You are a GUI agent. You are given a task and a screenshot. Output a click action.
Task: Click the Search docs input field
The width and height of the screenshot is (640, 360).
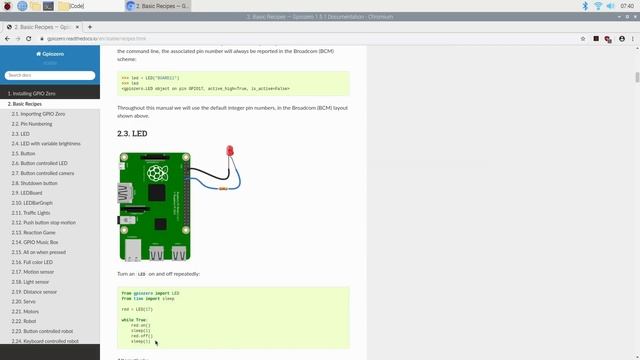point(50,75)
